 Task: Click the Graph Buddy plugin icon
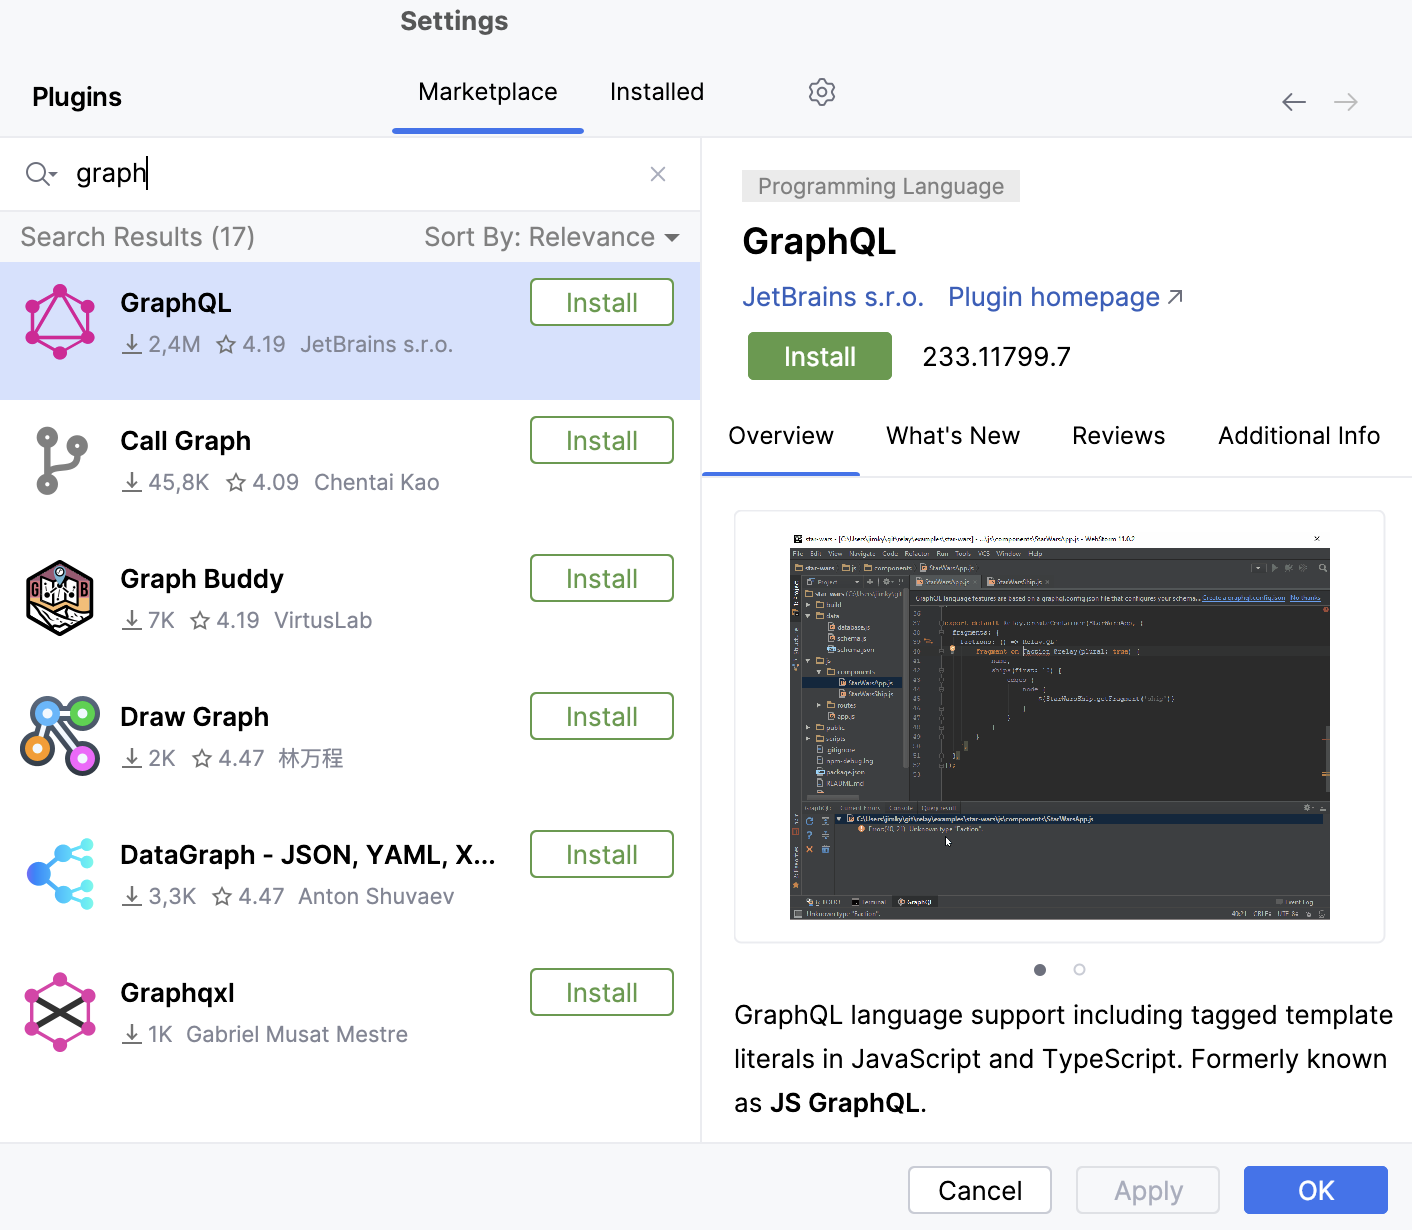coord(59,598)
